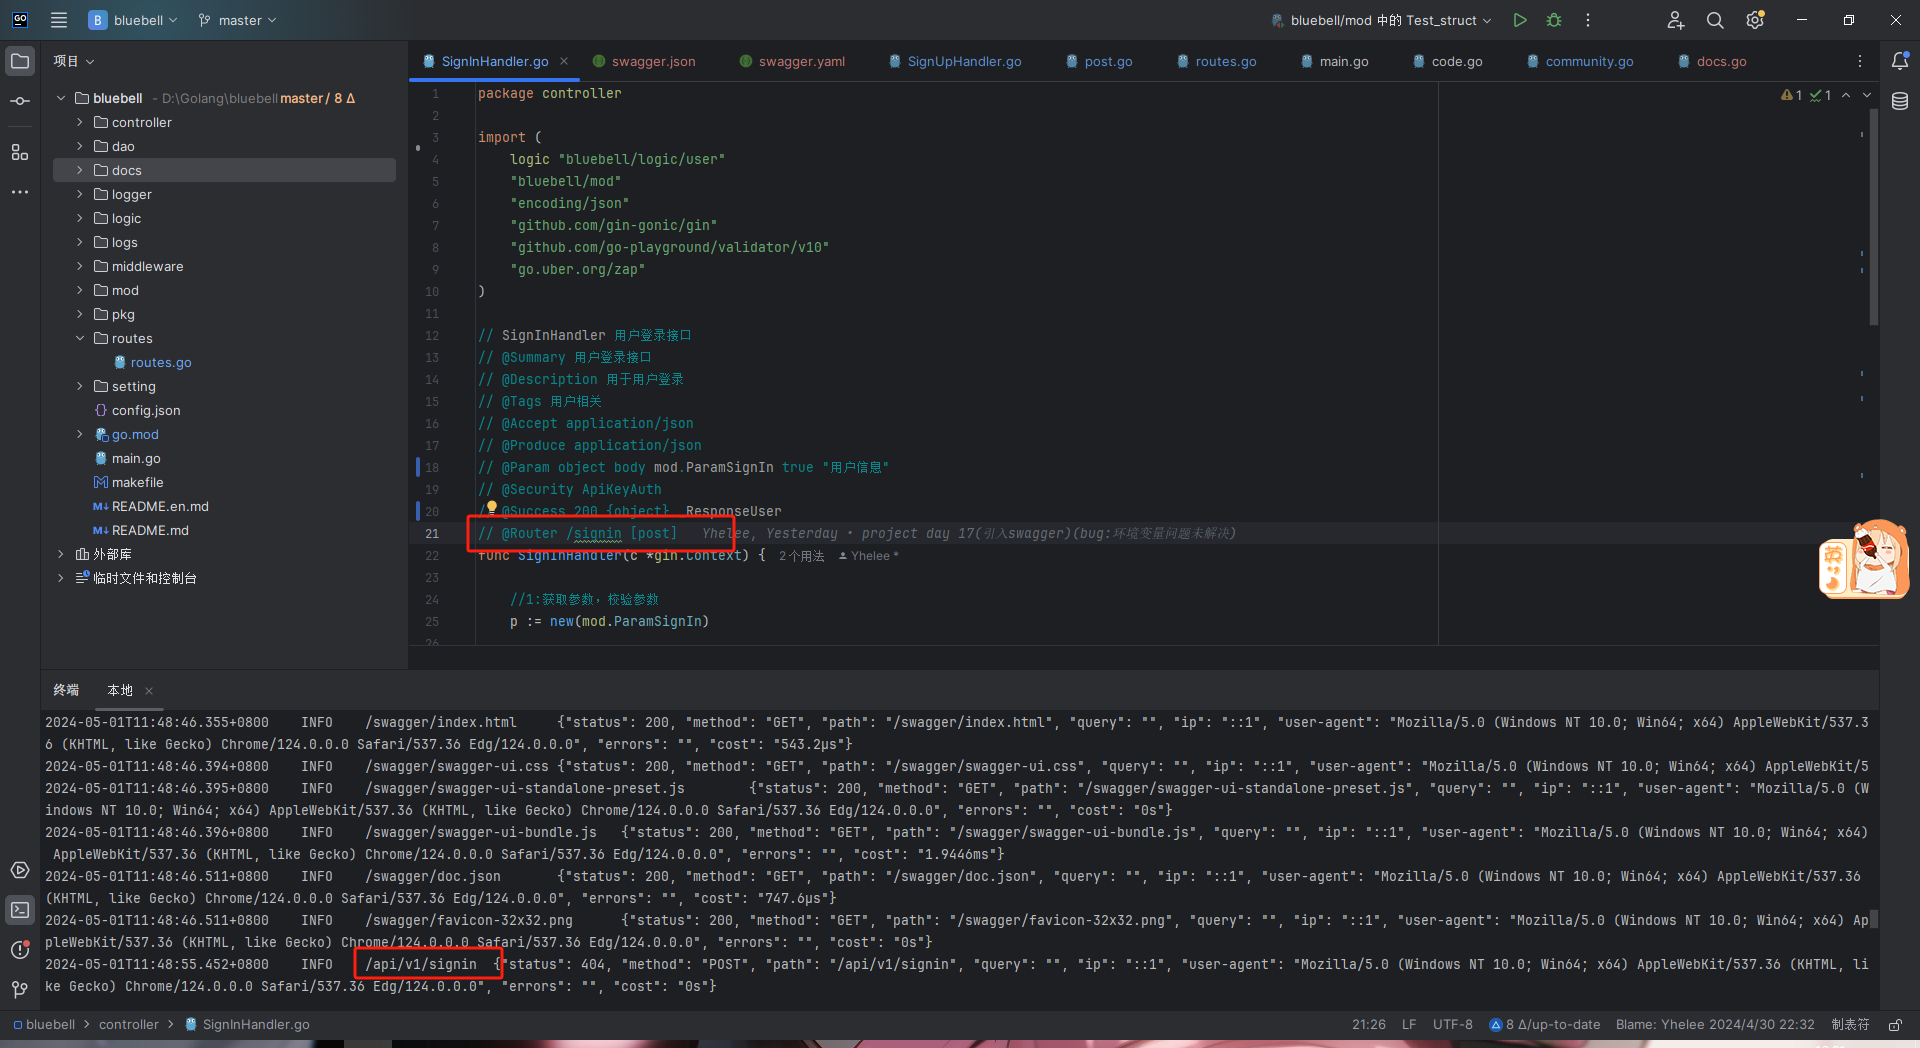Open the Terminal tool window icon

point(20,910)
